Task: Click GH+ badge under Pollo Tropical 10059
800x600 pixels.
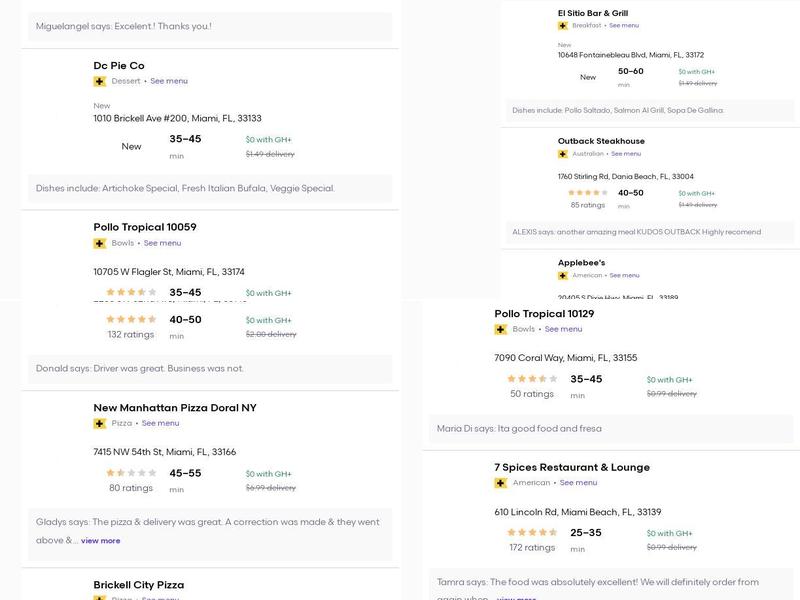Action: tap(100, 243)
